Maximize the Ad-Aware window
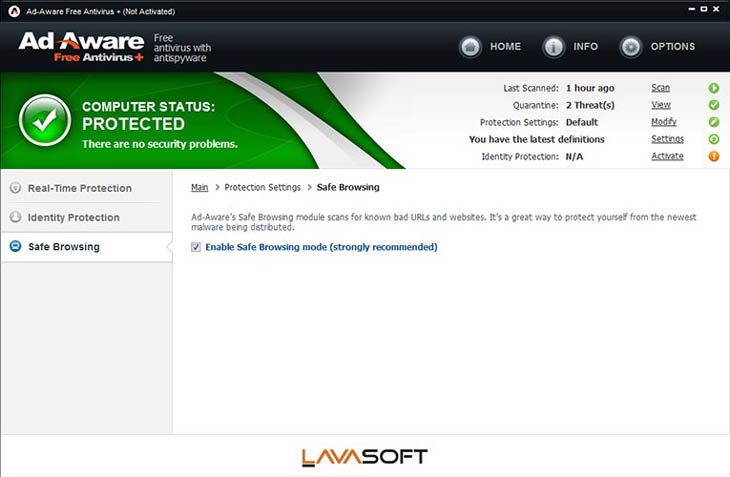The height and width of the screenshot is (477, 730). (x=704, y=9)
